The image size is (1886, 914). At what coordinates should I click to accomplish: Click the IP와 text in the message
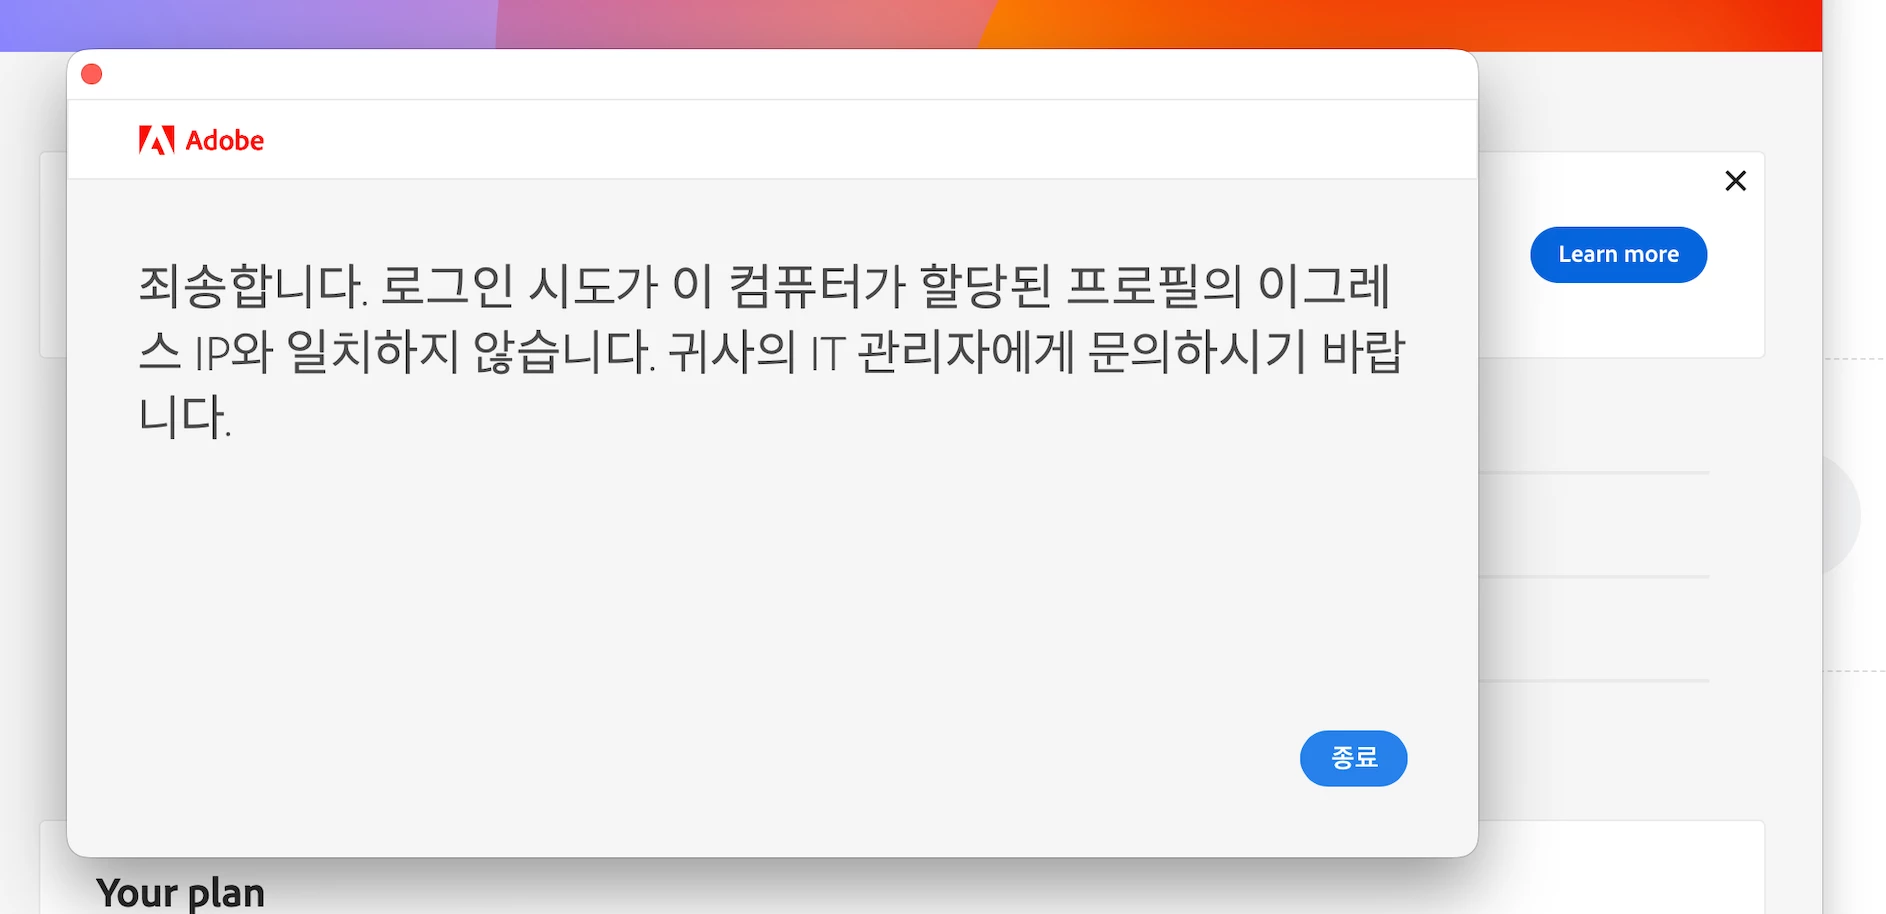click(233, 352)
